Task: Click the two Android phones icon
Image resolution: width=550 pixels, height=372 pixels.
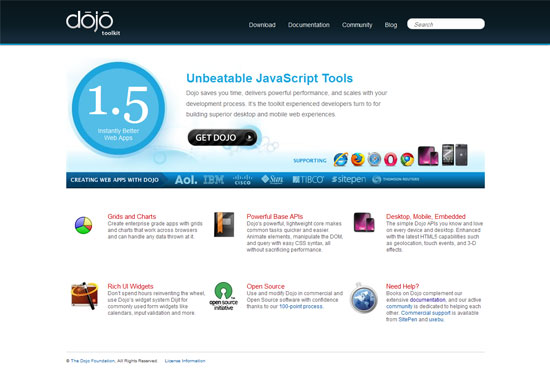Action: click(455, 155)
